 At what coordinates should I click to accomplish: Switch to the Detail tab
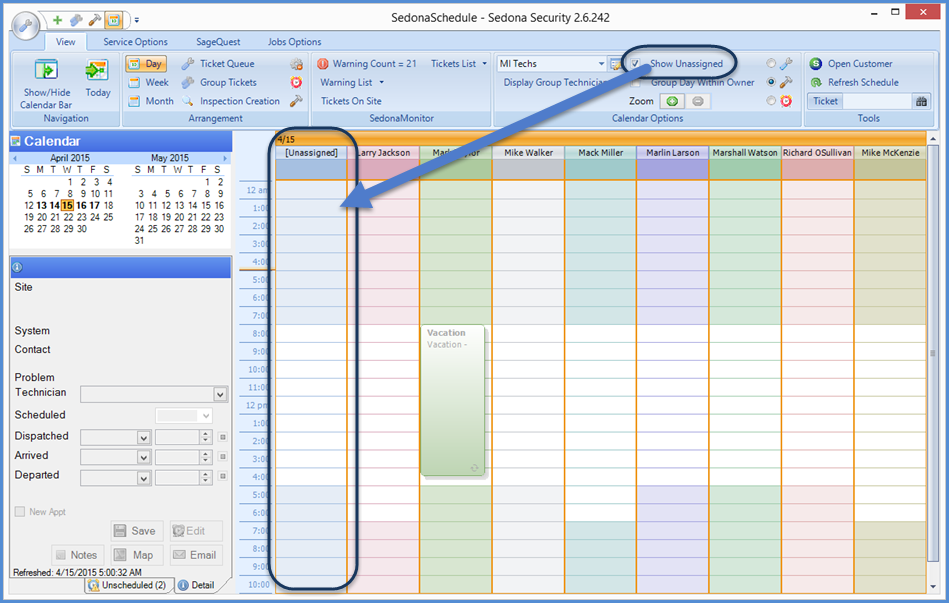(197, 585)
